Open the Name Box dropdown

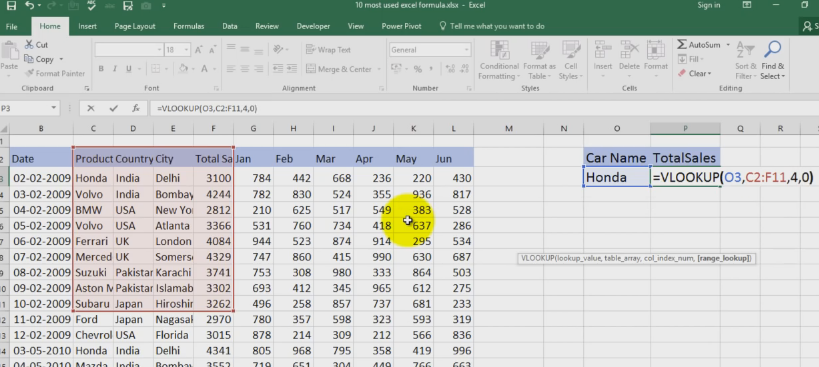pyautogui.click(x=53, y=109)
